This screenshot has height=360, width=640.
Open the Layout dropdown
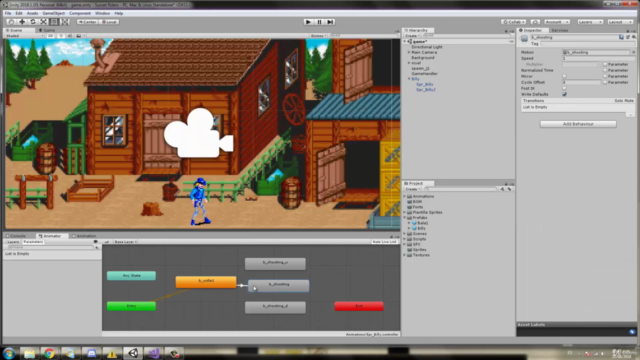(620, 22)
